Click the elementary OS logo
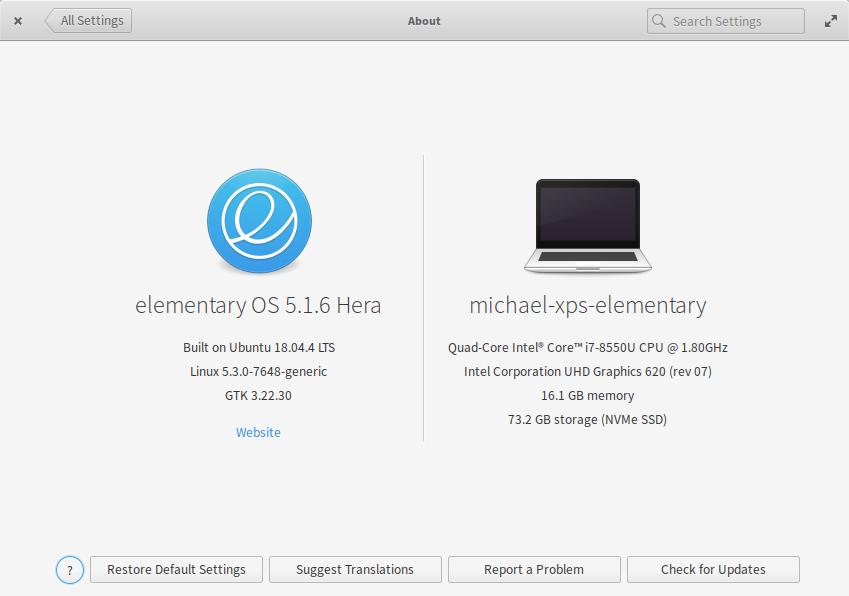This screenshot has width=849, height=596. [x=259, y=221]
